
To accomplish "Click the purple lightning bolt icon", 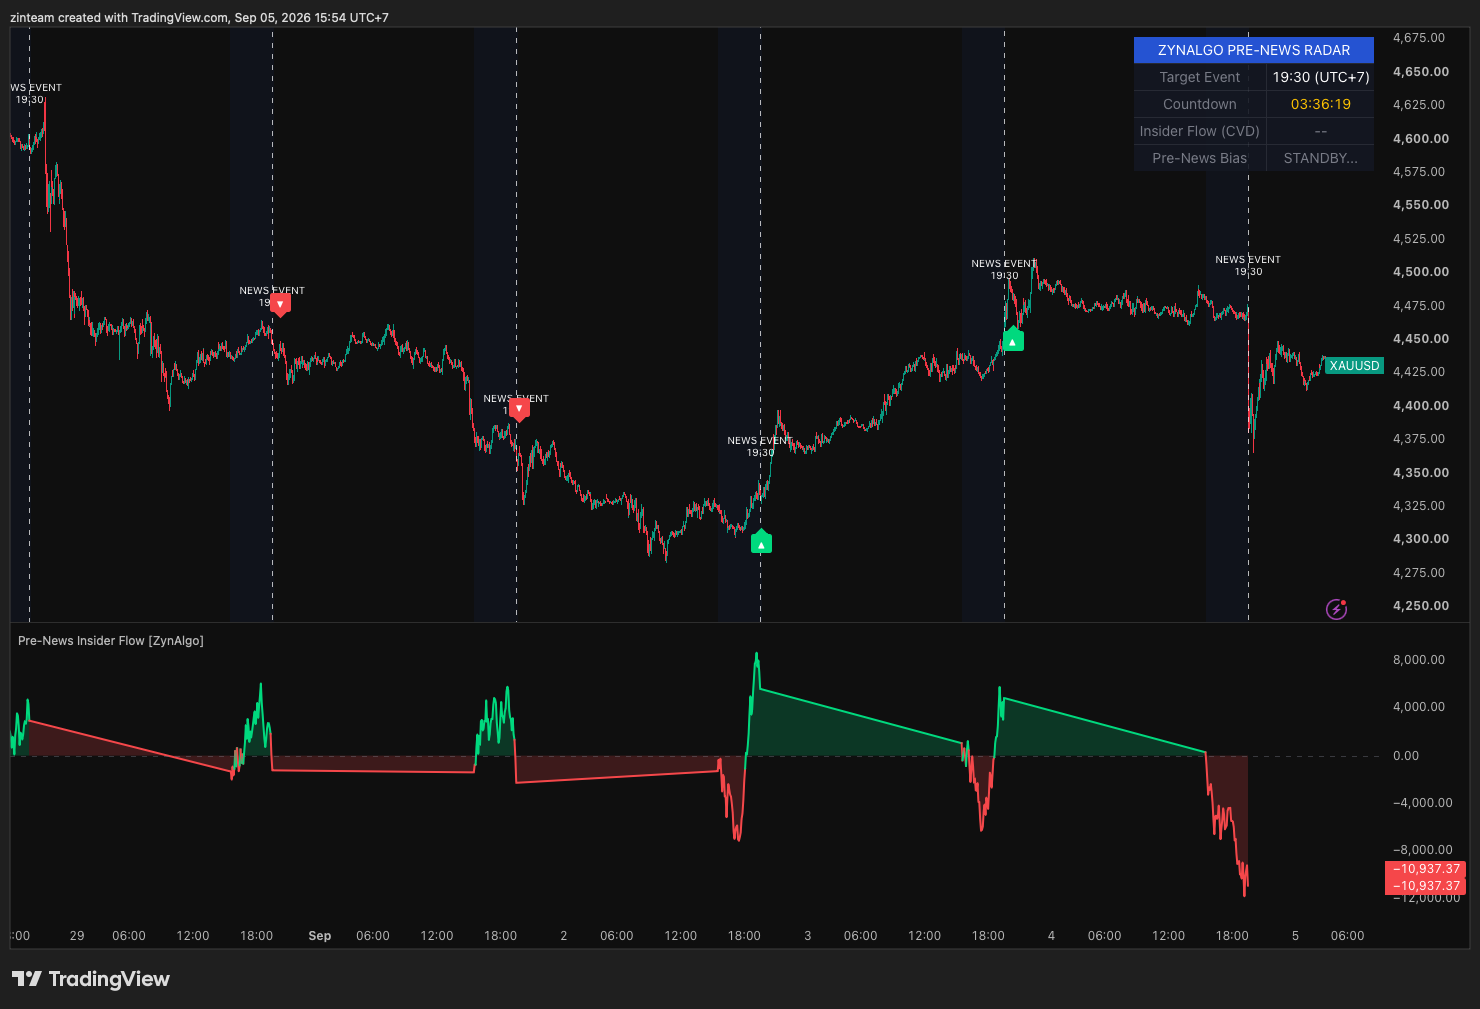I will point(1336,609).
